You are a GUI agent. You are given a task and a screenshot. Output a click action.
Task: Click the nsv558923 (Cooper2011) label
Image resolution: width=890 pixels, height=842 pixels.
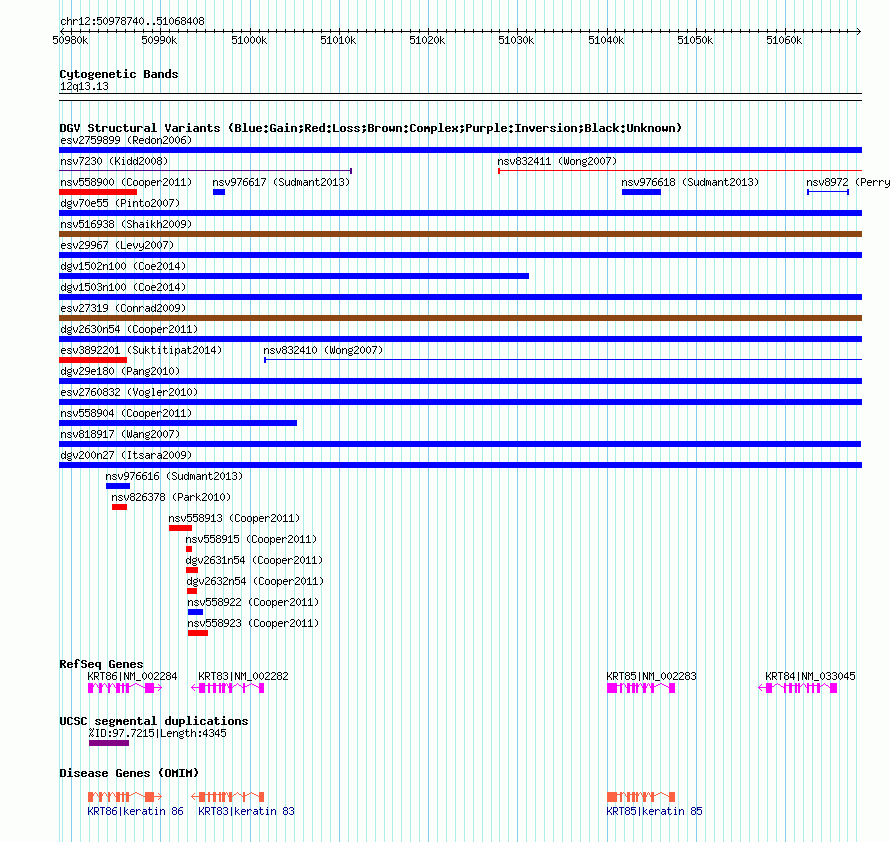pyautogui.click(x=253, y=623)
